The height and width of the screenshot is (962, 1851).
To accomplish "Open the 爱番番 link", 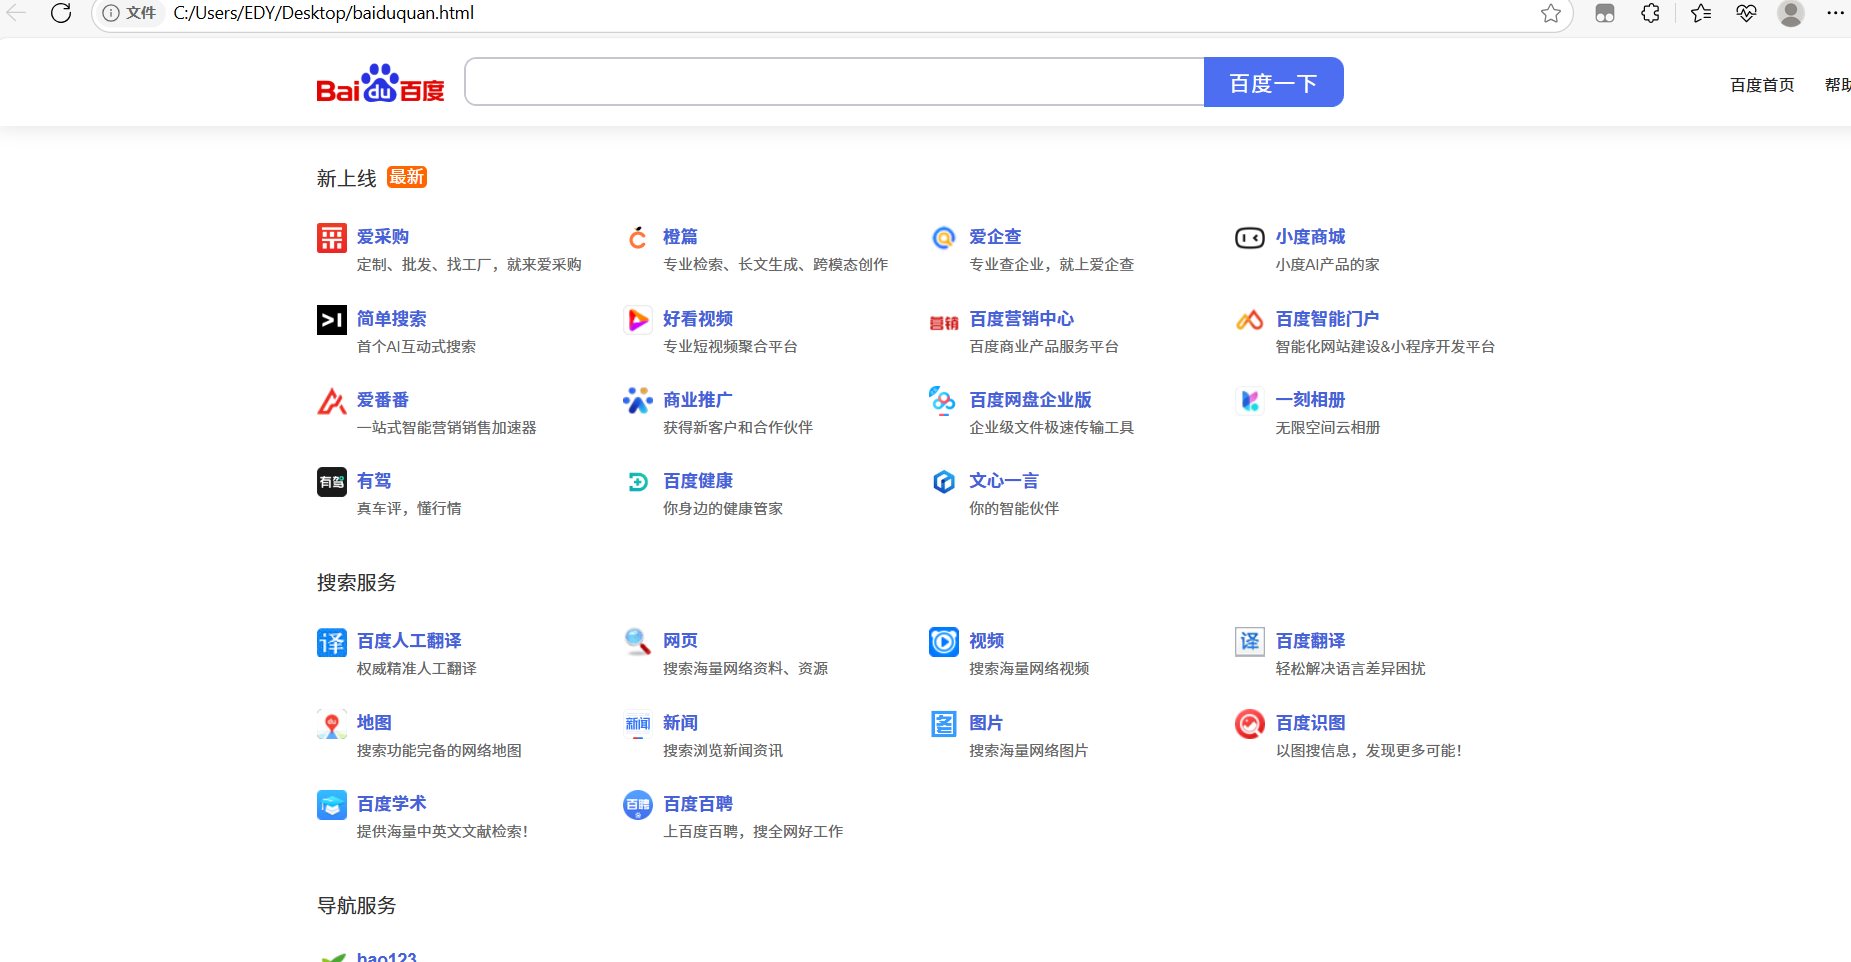I will [383, 400].
